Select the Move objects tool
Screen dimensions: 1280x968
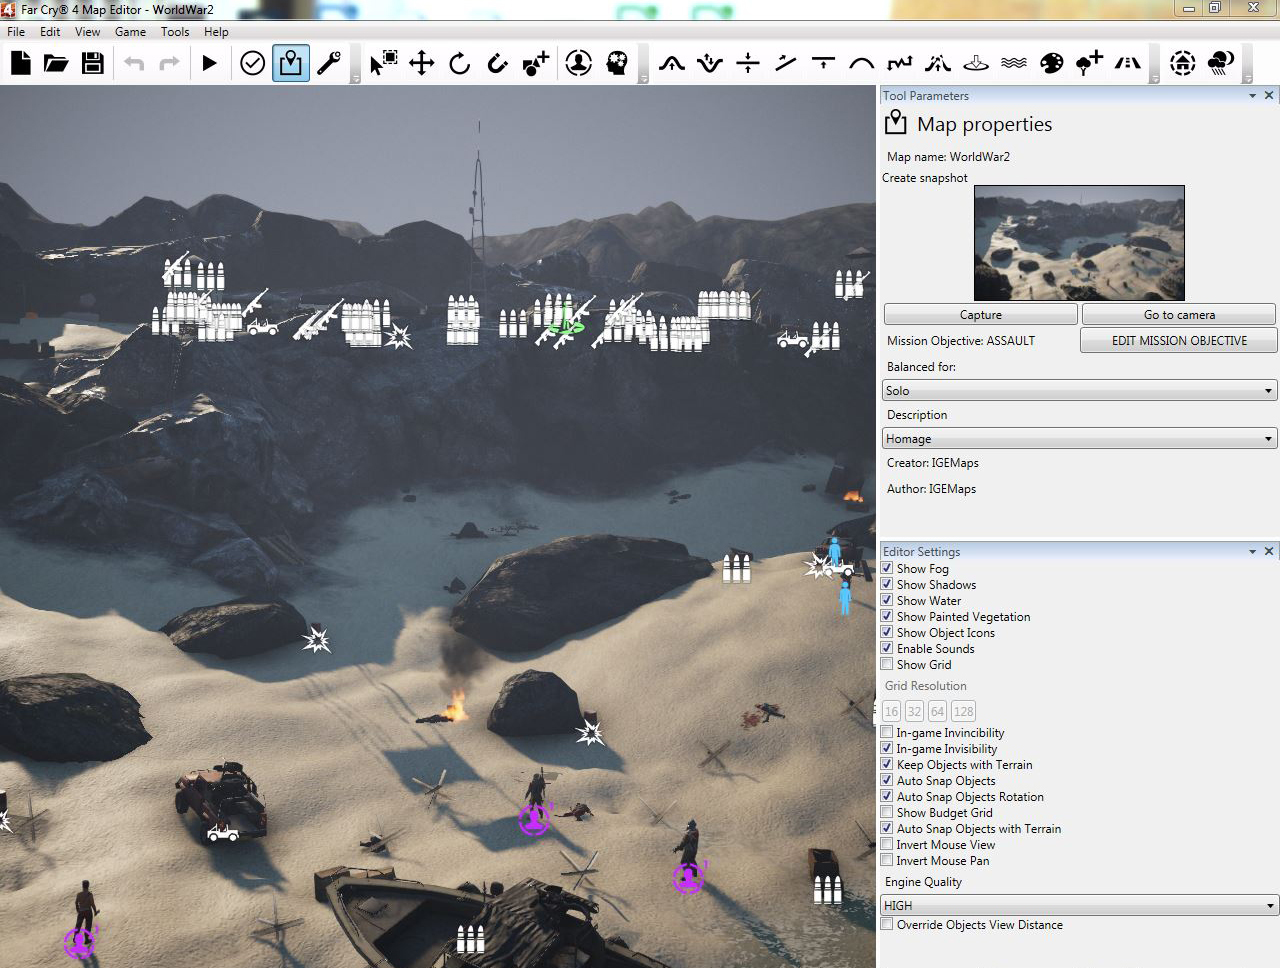point(422,63)
